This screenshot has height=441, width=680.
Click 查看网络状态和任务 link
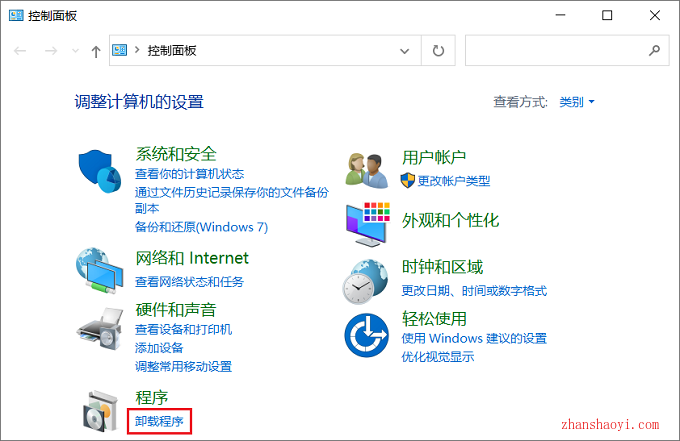click(190, 282)
